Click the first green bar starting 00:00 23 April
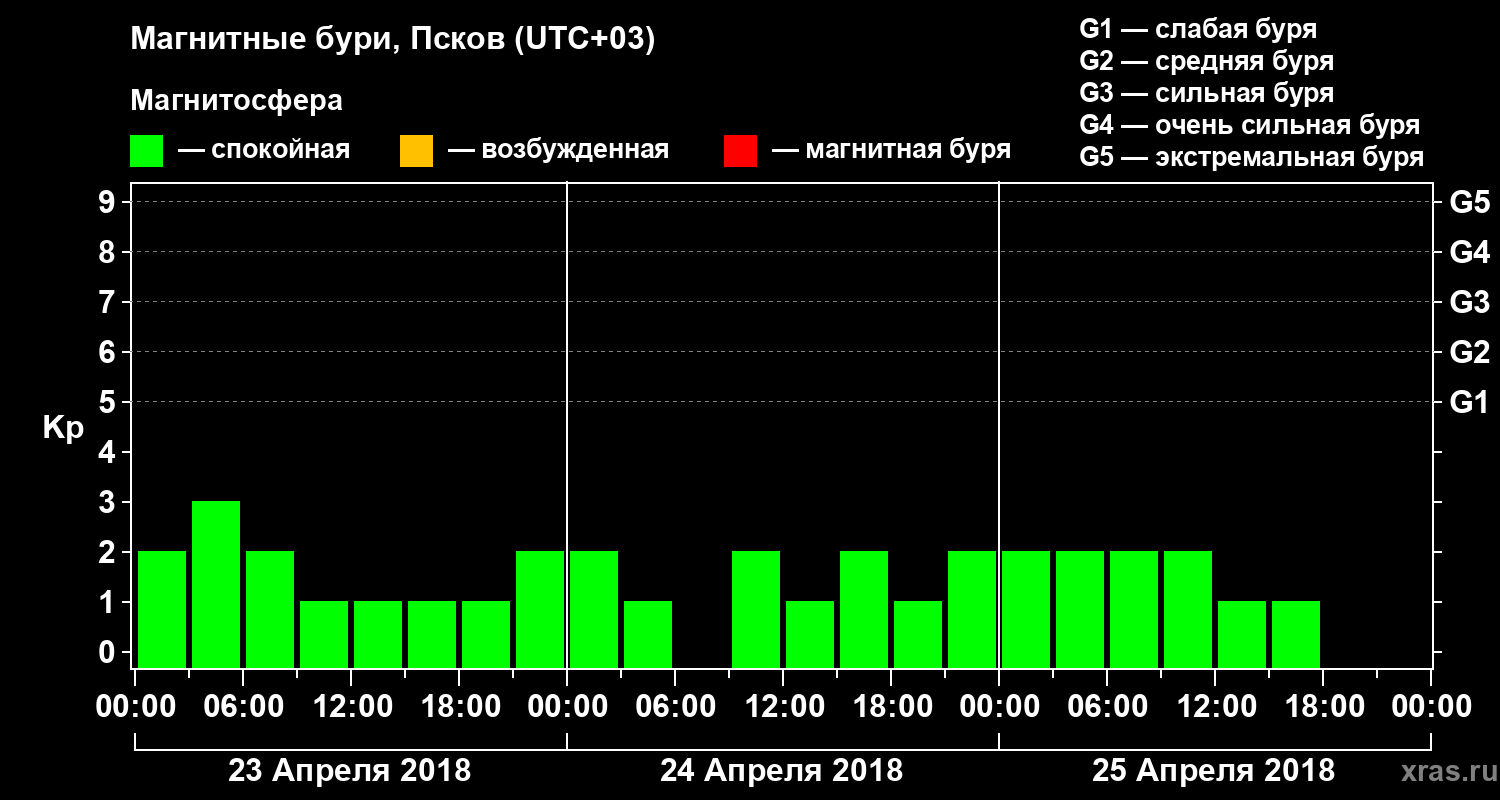This screenshot has height=800, width=1500. (162, 609)
